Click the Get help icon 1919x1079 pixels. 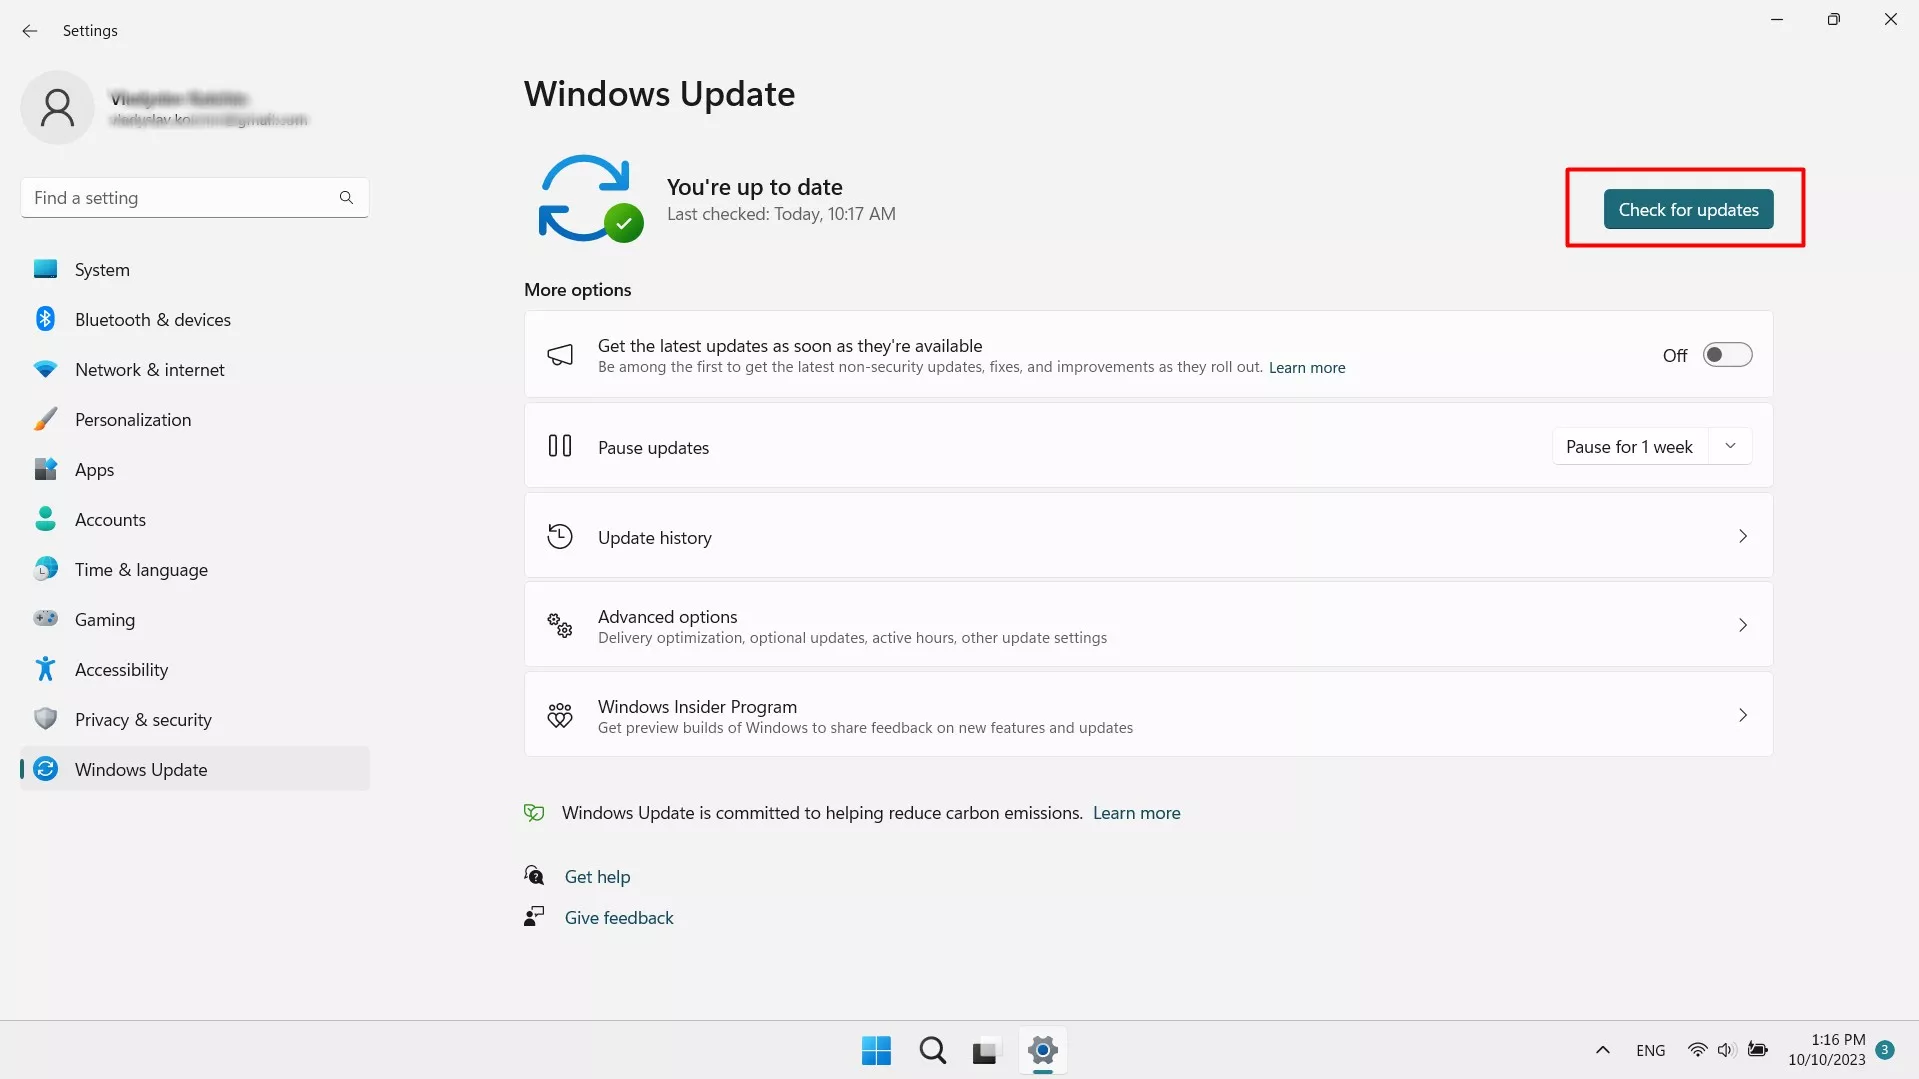point(535,876)
